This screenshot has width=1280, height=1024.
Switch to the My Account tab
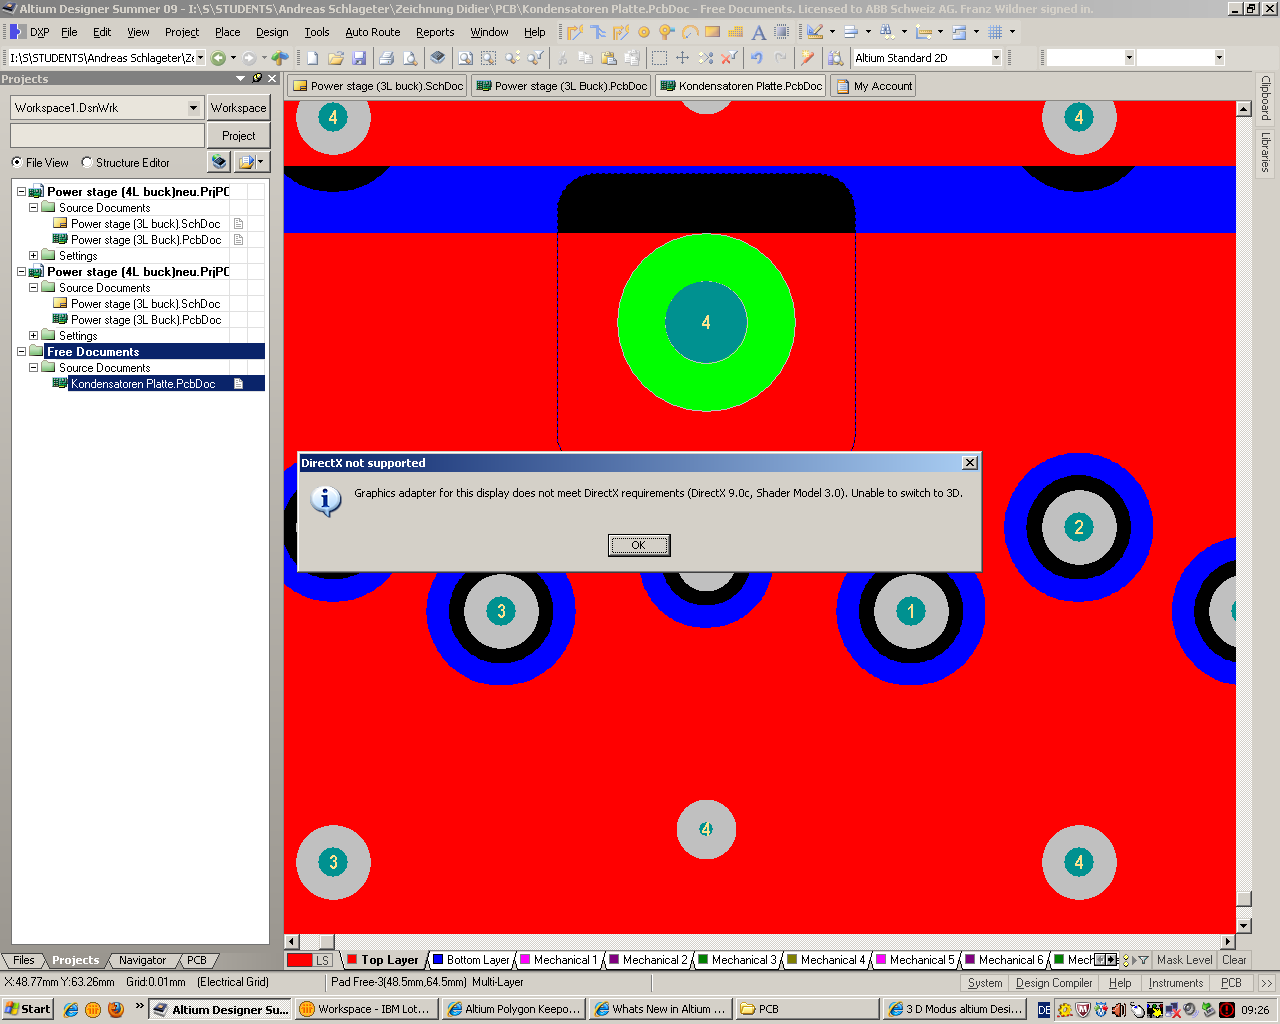[x=873, y=86]
